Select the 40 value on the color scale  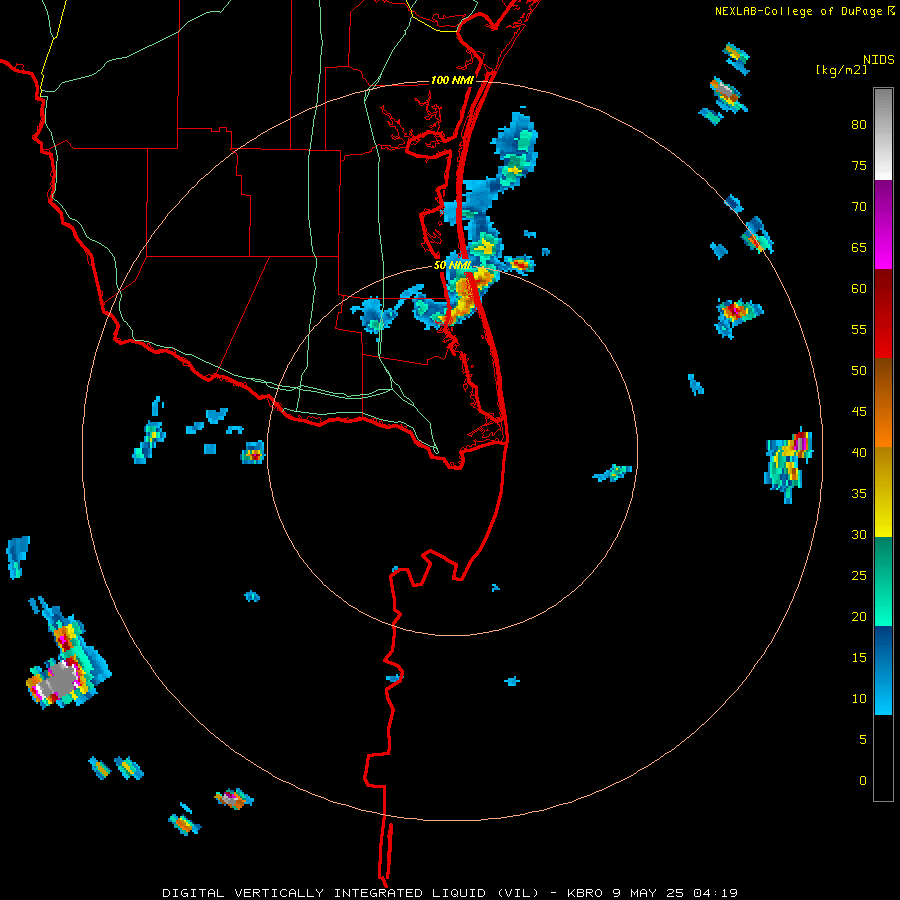pyautogui.click(x=859, y=452)
